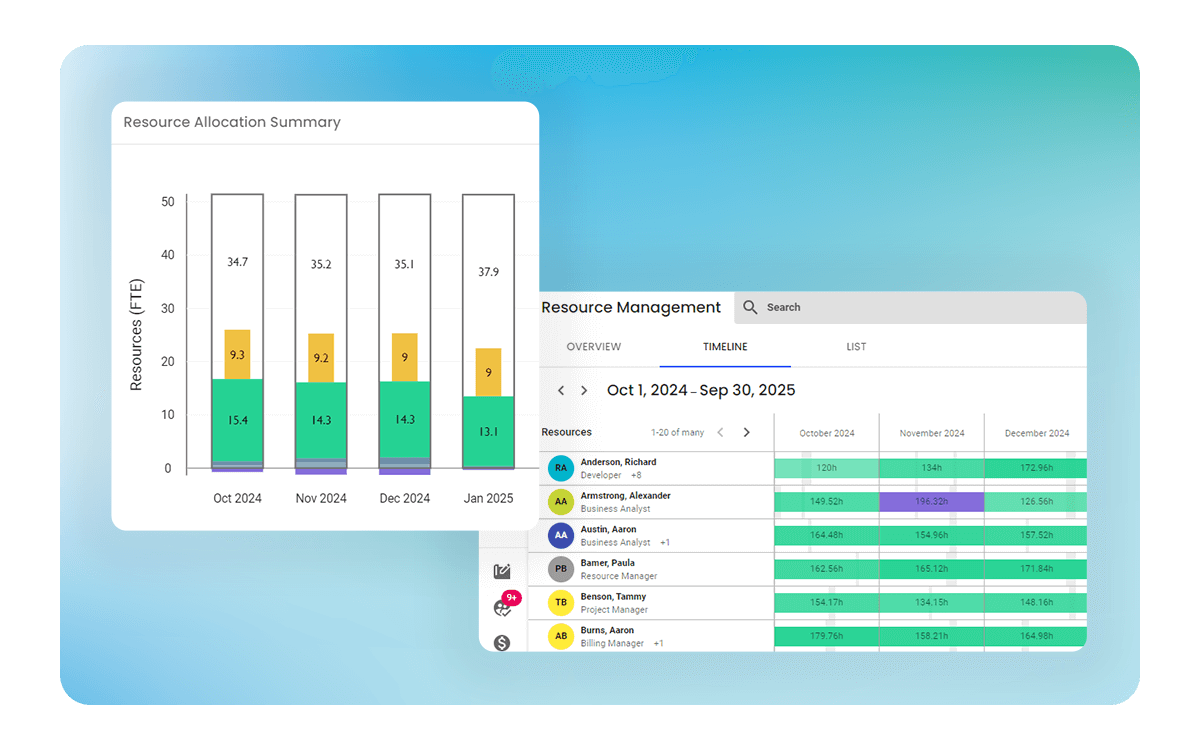Click the yellow 9.3 bar segment for Oct 2024

[237, 354]
